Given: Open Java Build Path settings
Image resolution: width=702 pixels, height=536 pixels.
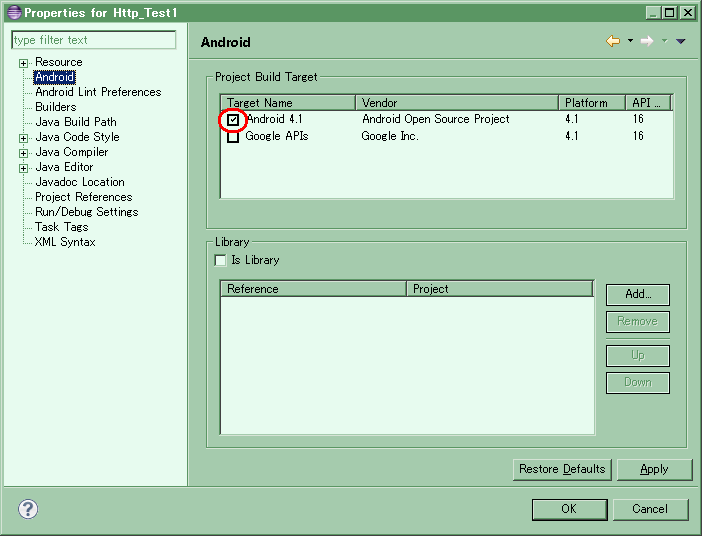Looking at the screenshot, I should (x=76, y=122).
